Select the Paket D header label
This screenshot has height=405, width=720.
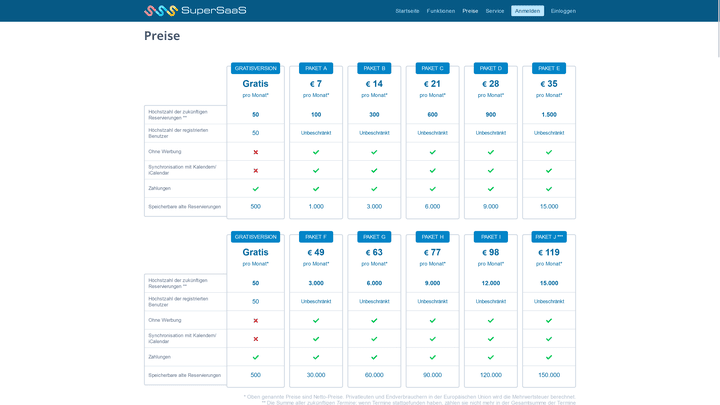tap(491, 68)
